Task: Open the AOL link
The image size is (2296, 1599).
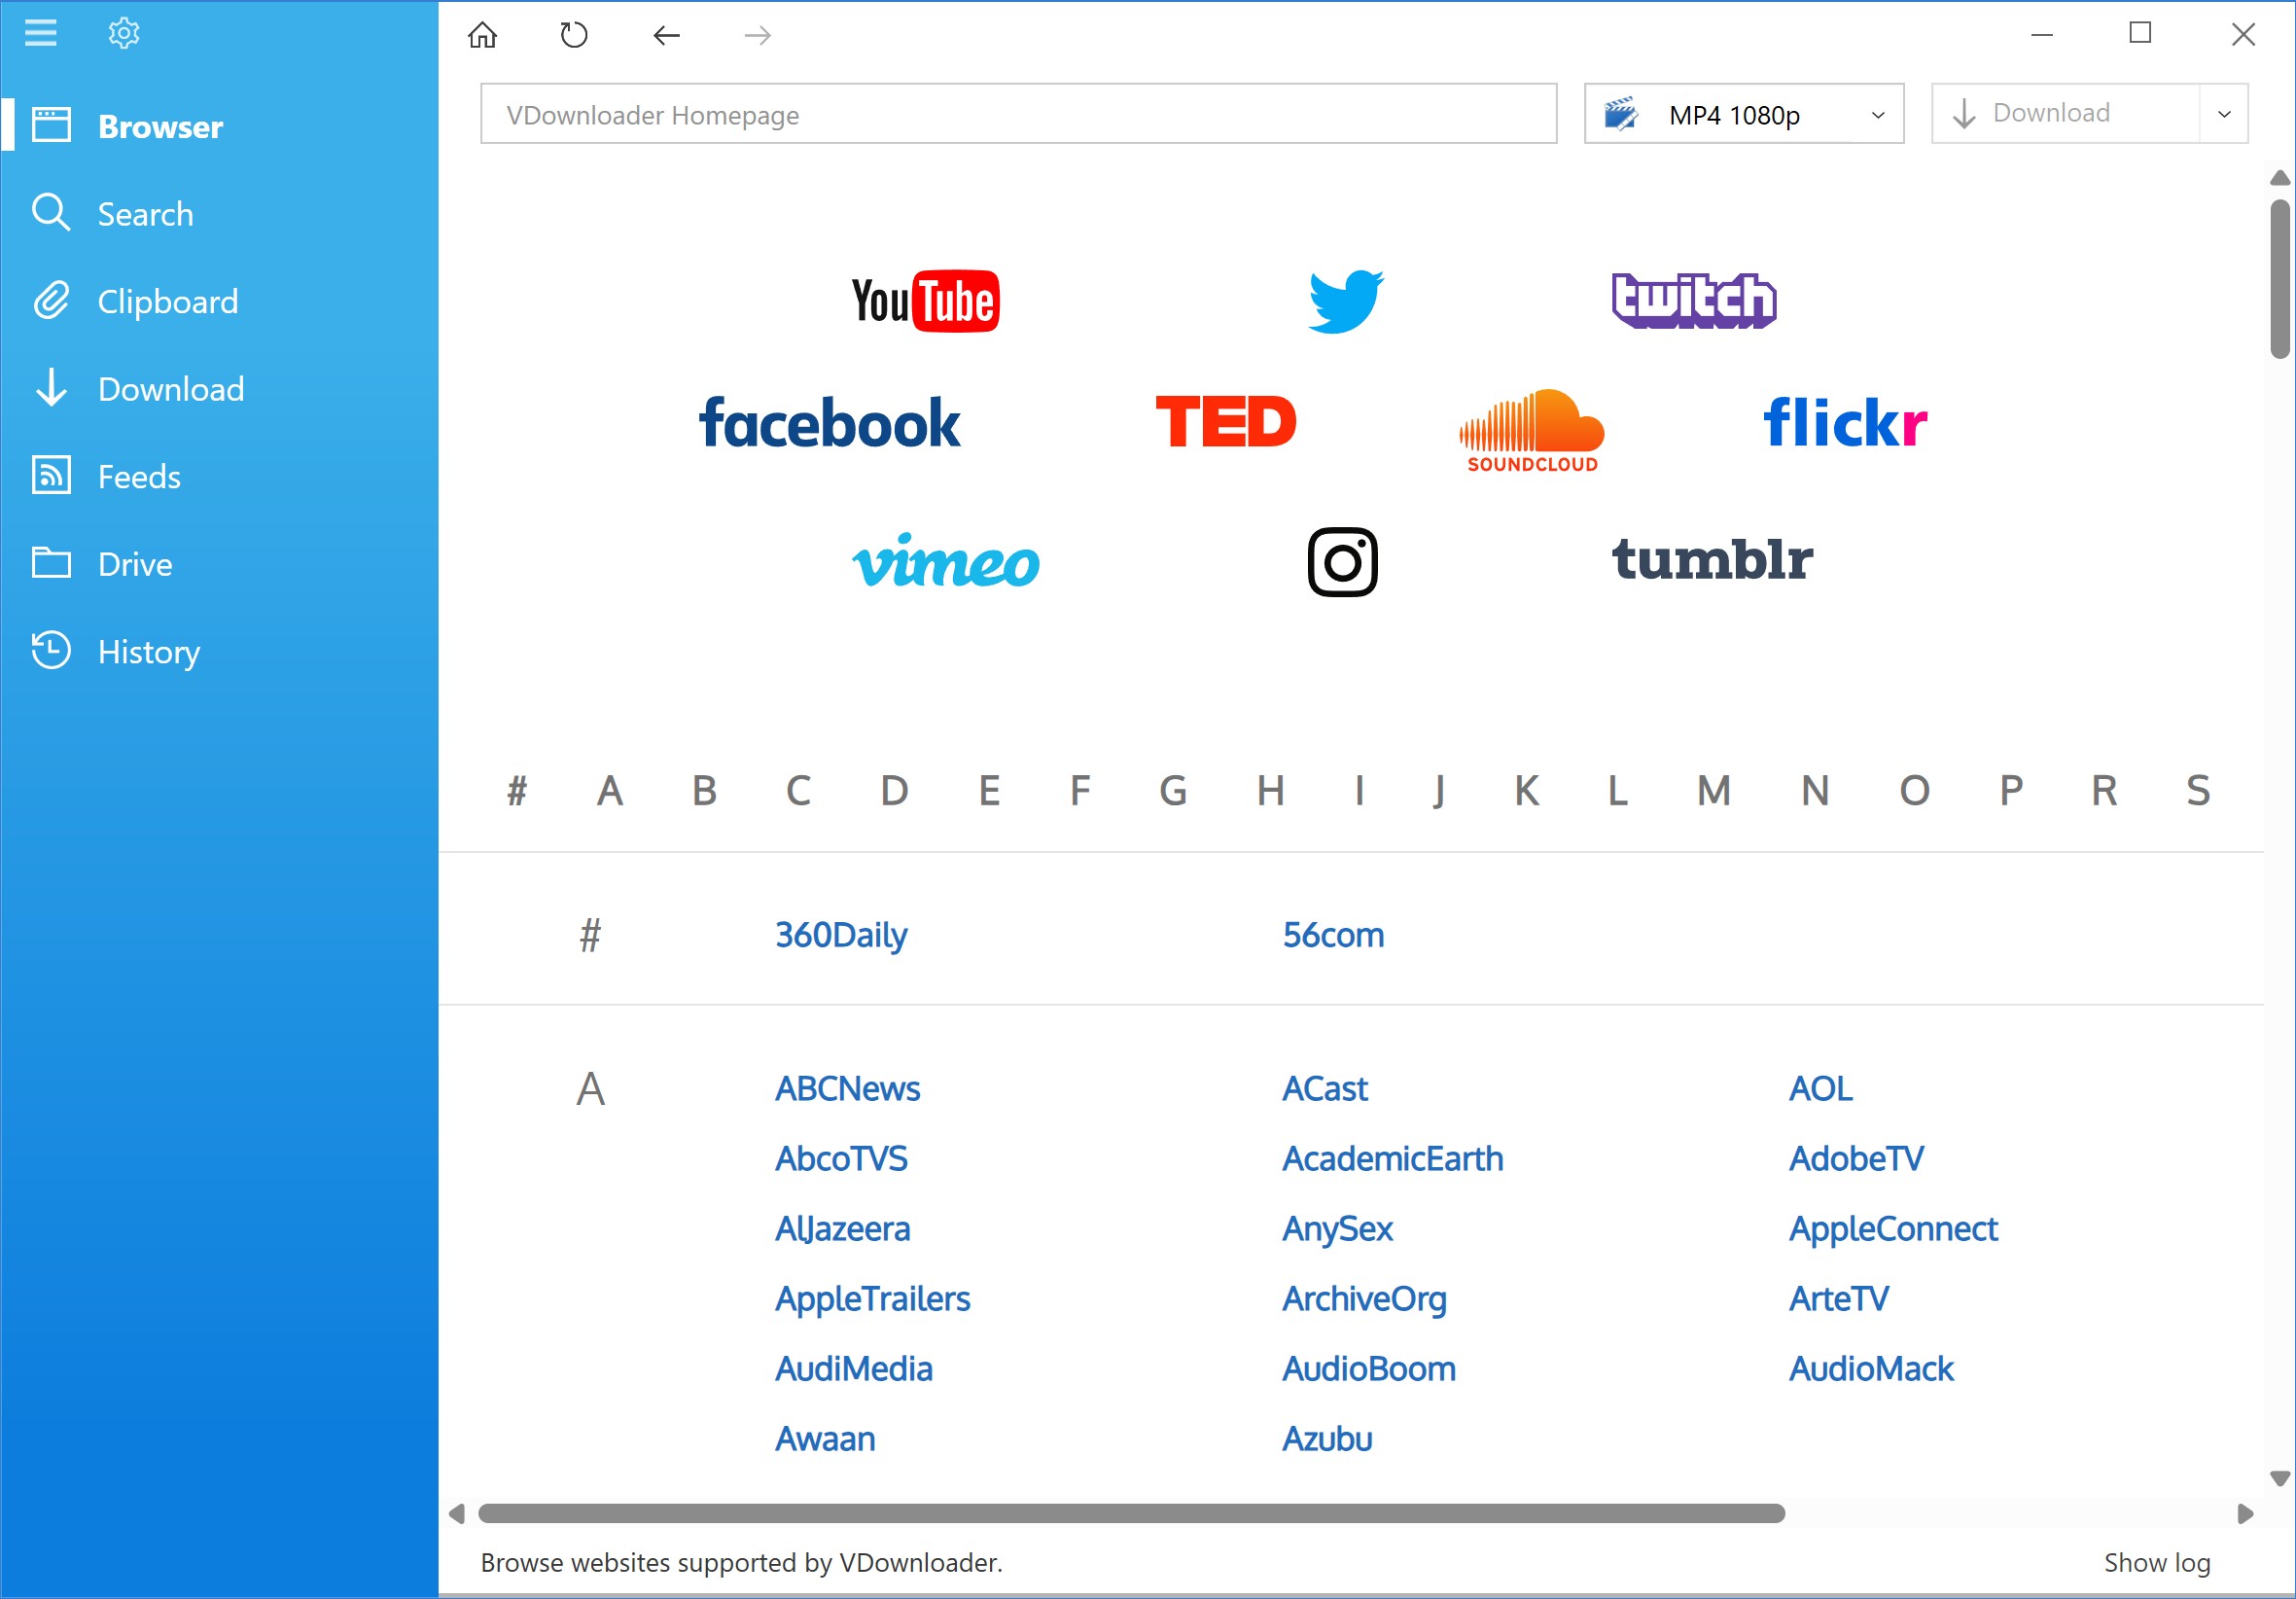Action: pyautogui.click(x=1820, y=1087)
